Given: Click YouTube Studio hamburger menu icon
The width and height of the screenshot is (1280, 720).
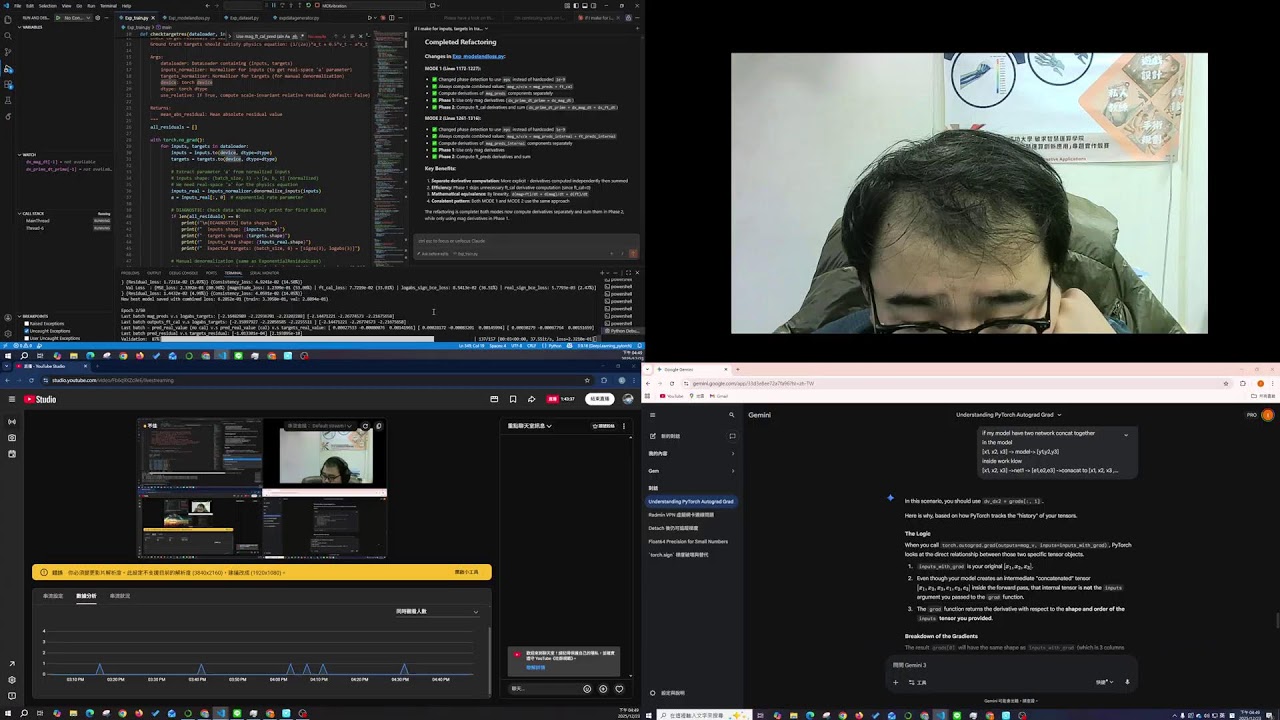Looking at the screenshot, I should point(12,399).
